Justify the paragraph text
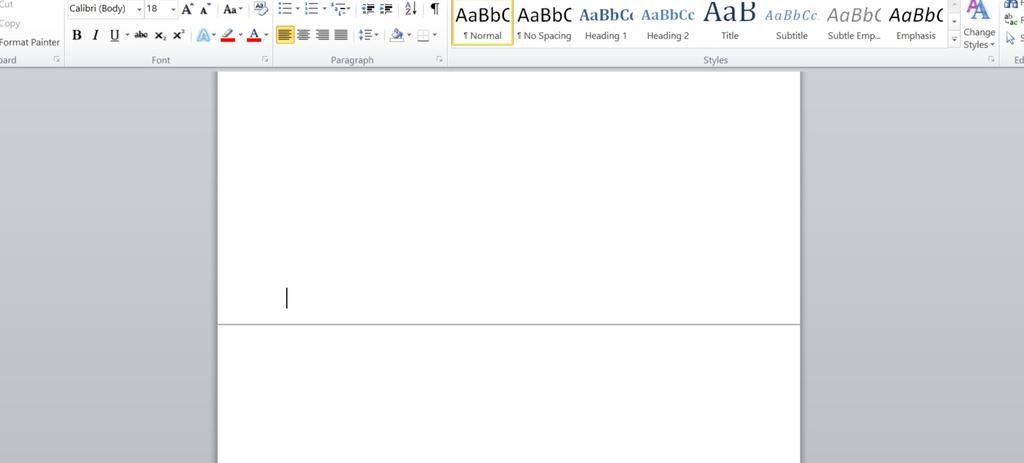Screen dimensions: 1024x463 click(341, 35)
